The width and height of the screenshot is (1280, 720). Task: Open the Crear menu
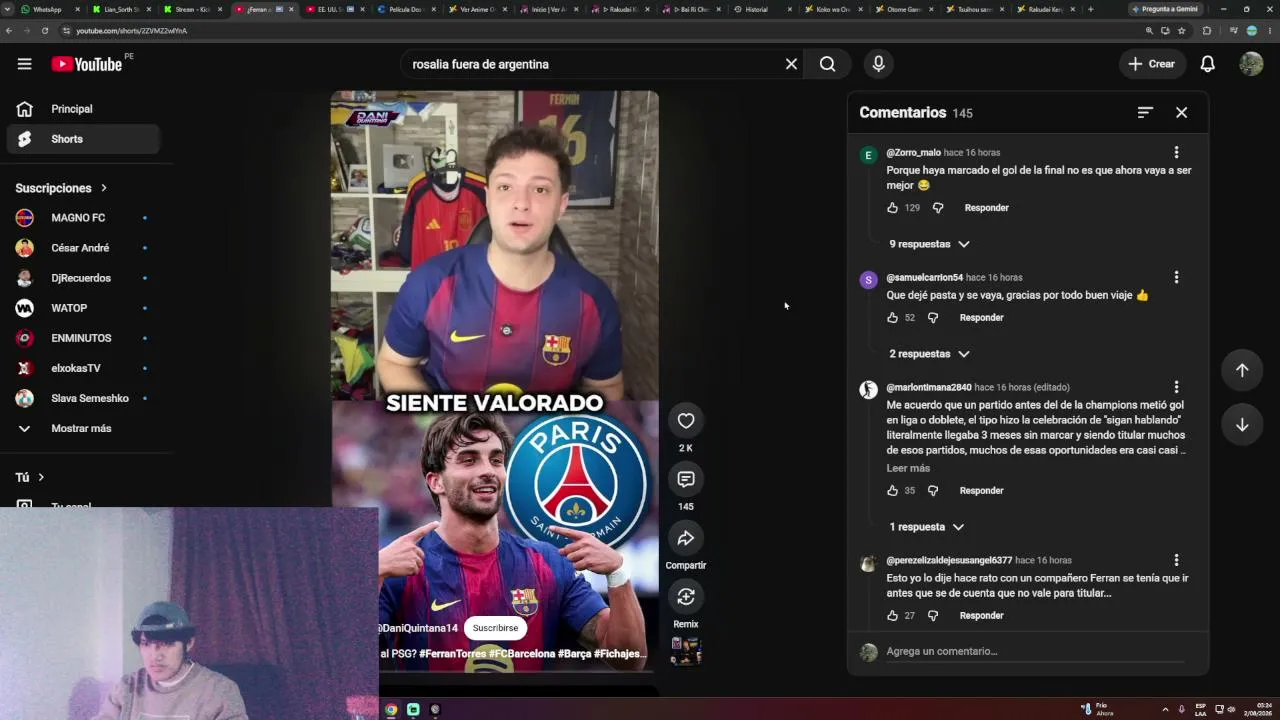pyautogui.click(x=1152, y=64)
